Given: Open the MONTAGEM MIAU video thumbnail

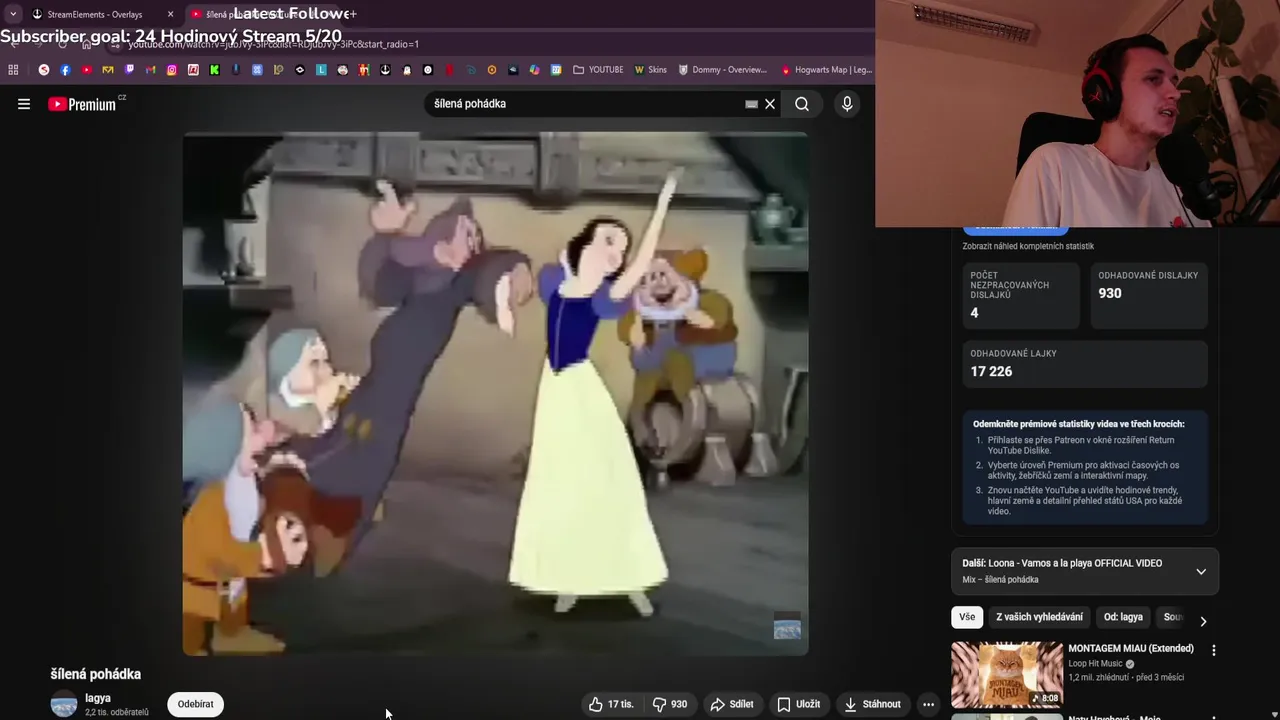Looking at the screenshot, I should coord(1007,674).
